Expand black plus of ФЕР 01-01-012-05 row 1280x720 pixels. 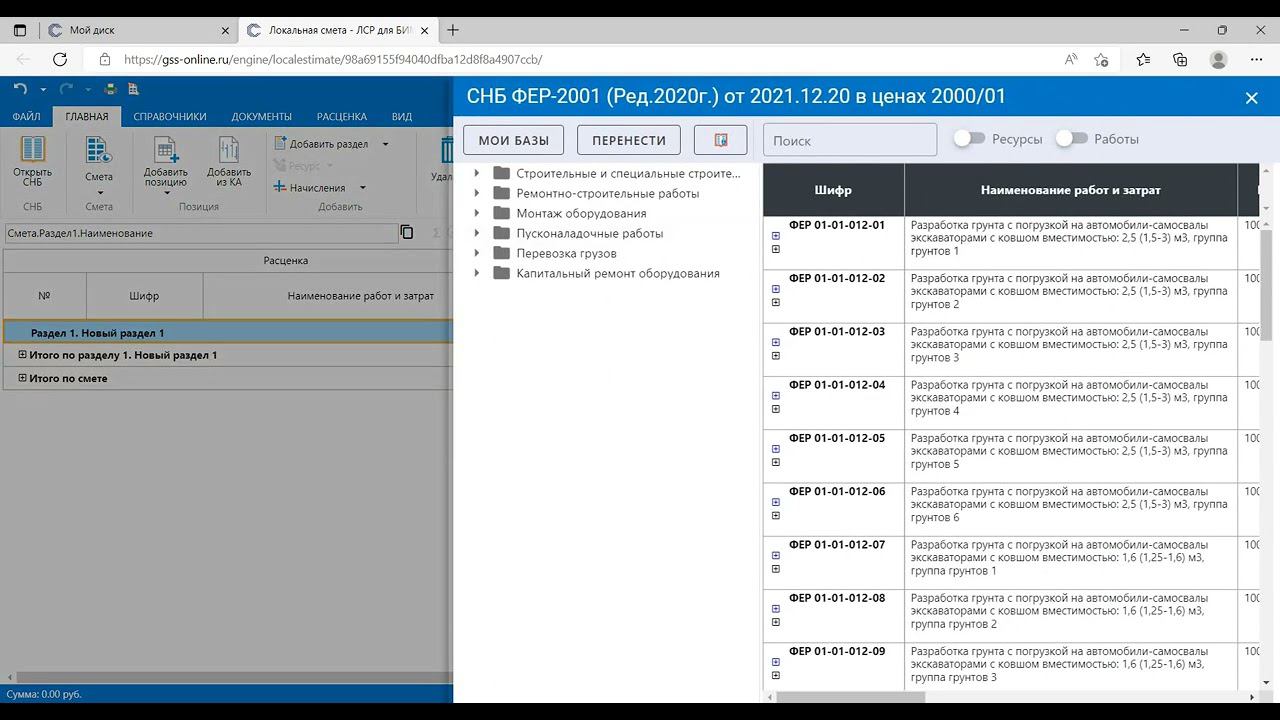(776, 462)
